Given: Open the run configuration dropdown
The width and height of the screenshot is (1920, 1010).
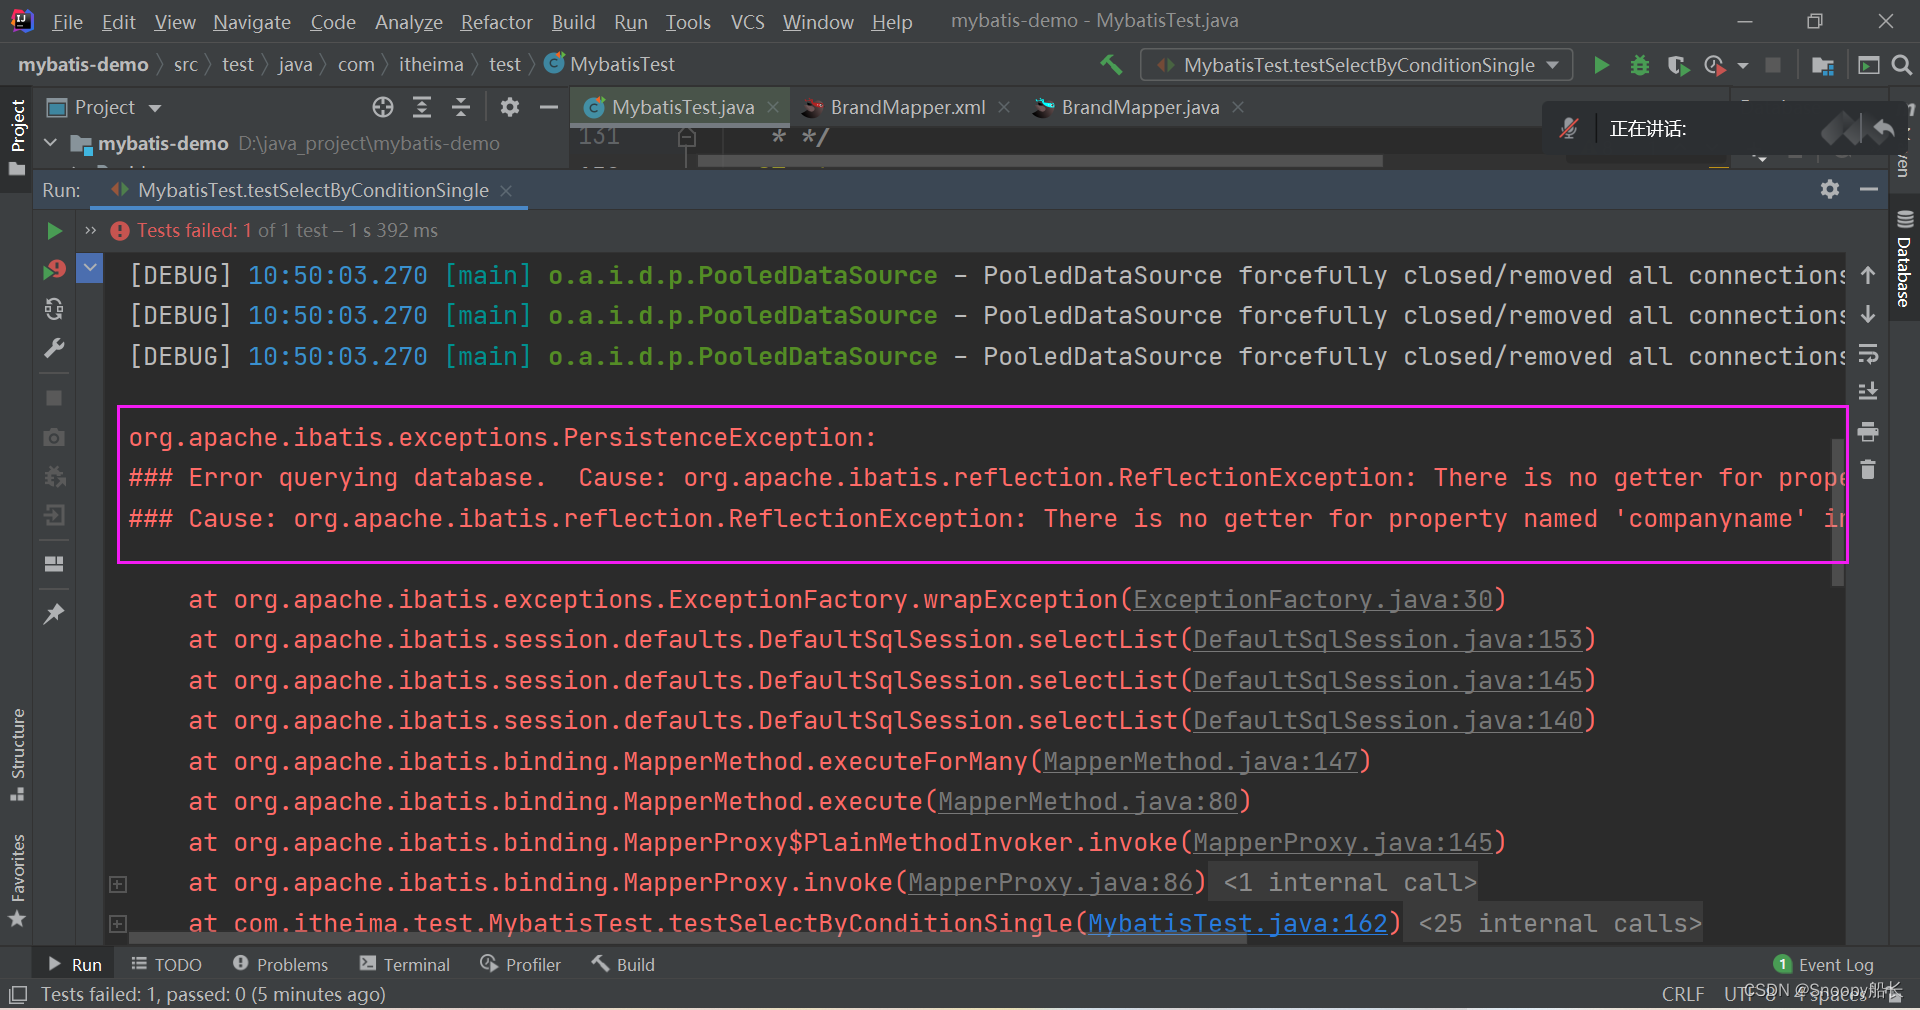Looking at the screenshot, I should pos(1356,65).
